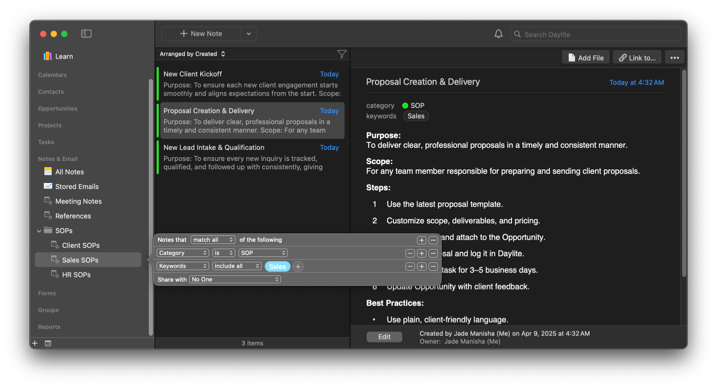Remove a rule with minus on the 'Notes that' row
This screenshot has height=388, width=717.
[433, 240]
